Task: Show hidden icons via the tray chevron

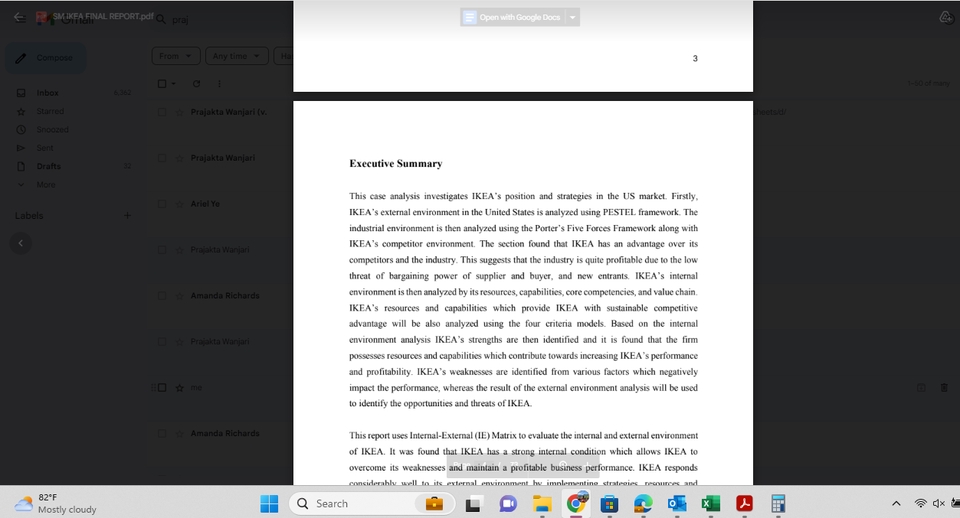Action: [896, 503]
